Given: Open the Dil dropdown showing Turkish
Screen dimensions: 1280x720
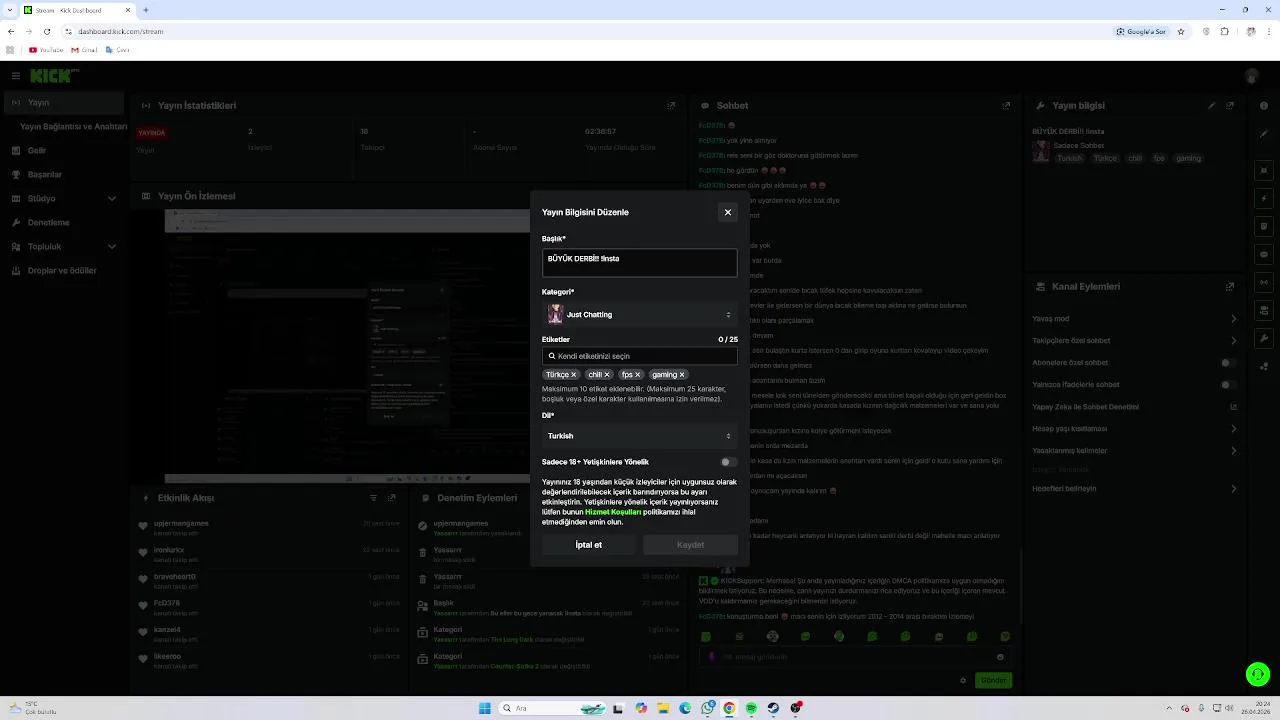Looking at the screenshot, I should click(640, 436).
